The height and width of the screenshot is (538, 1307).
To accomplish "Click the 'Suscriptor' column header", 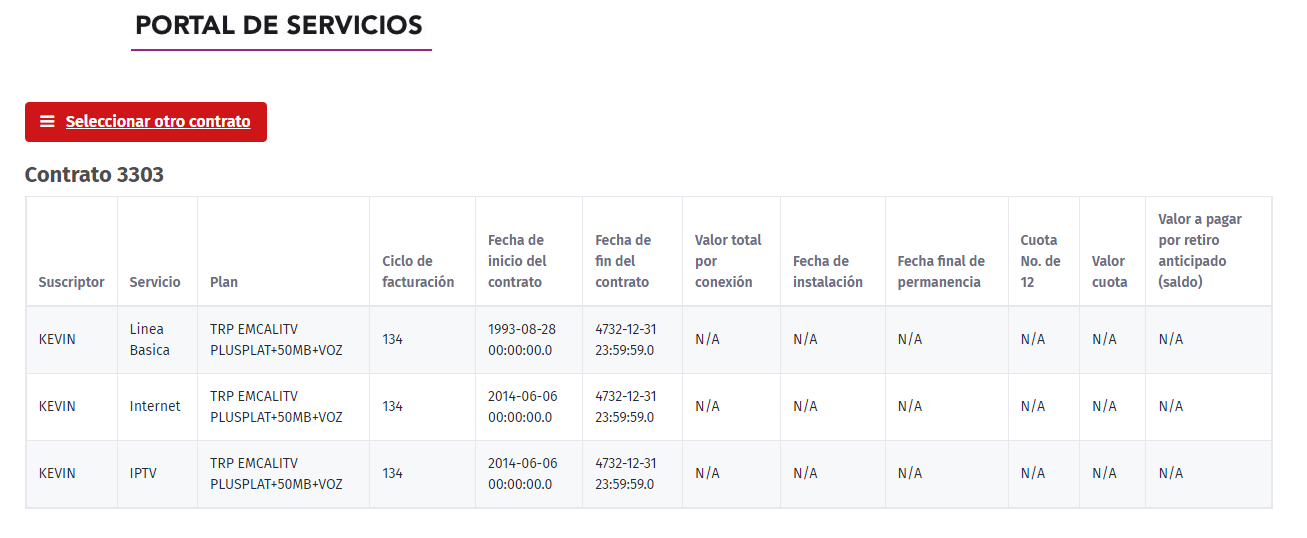I will click(x=71, y=282).
